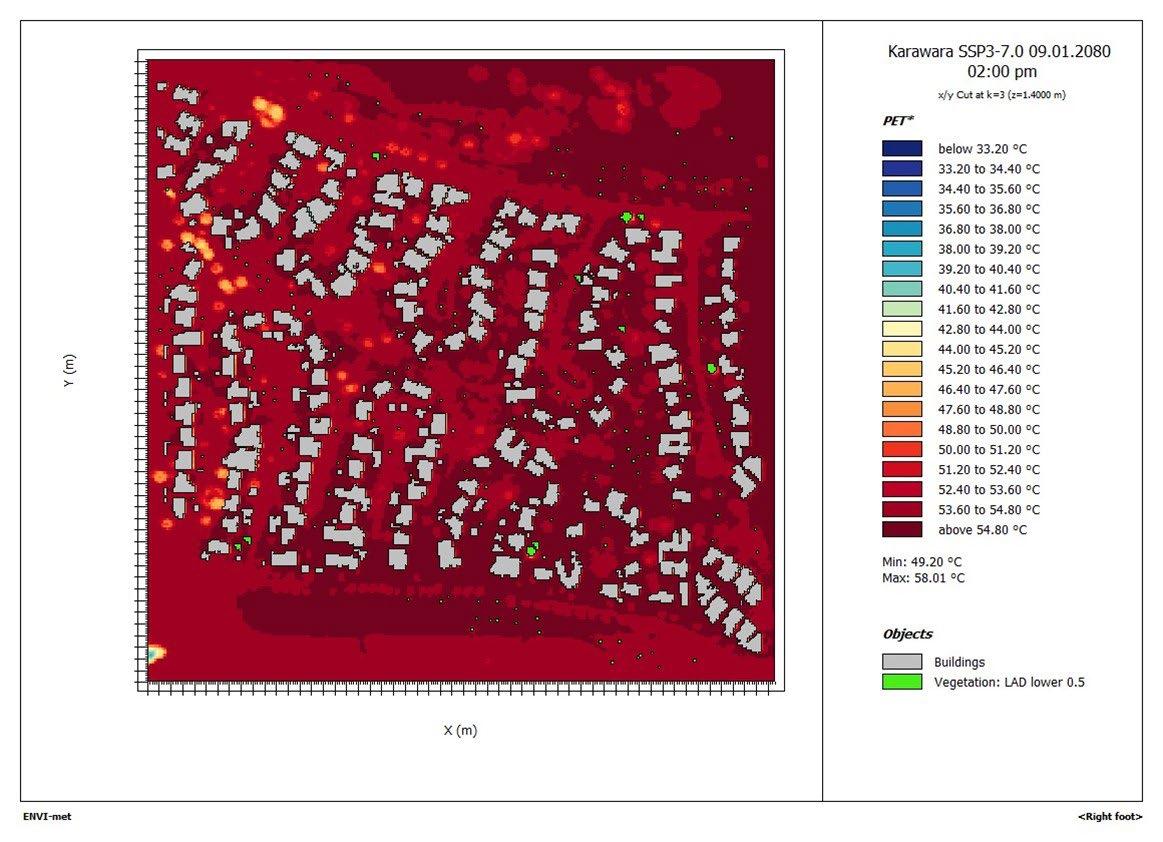Click the 'ENVI-met' footer text

47,817
